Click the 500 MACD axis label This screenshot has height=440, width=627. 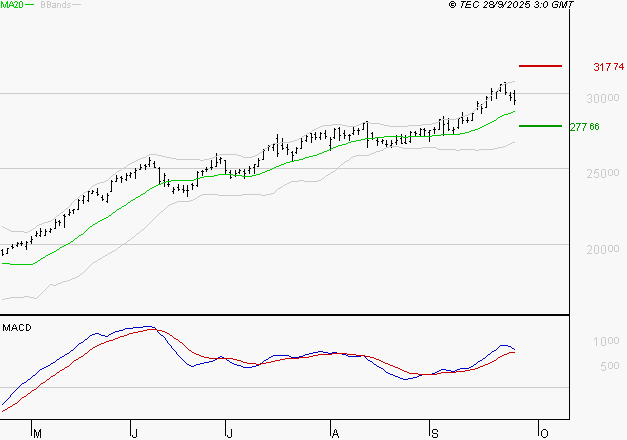pyautogui.click(x=609, y=366)
